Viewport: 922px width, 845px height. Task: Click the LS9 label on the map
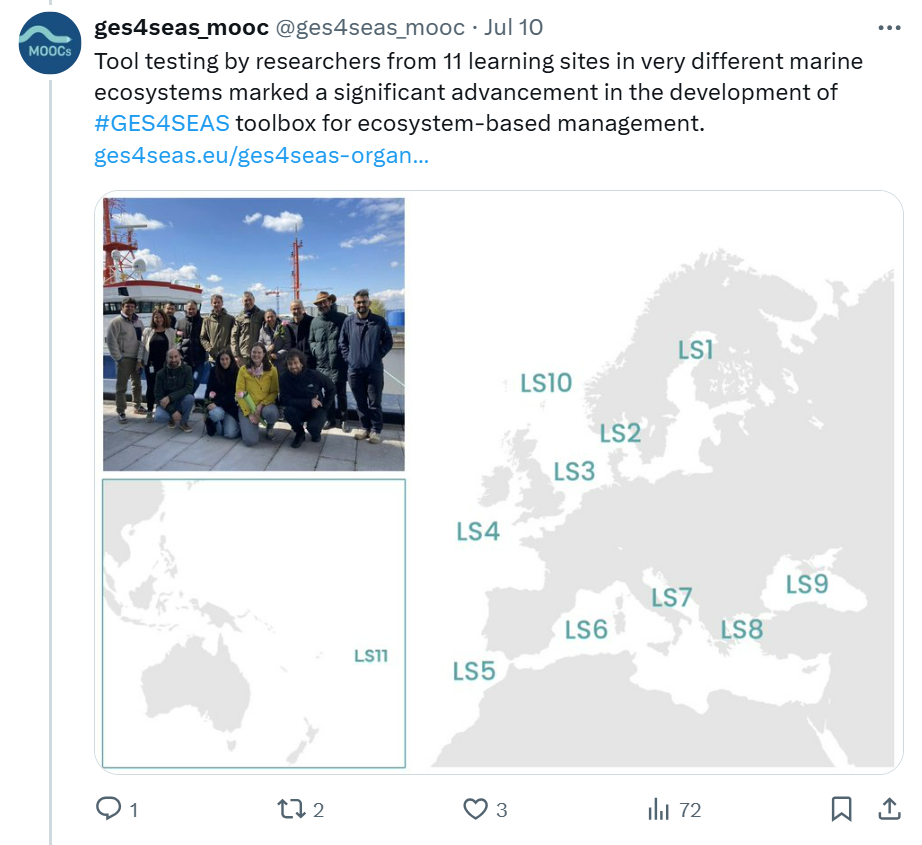806,584
